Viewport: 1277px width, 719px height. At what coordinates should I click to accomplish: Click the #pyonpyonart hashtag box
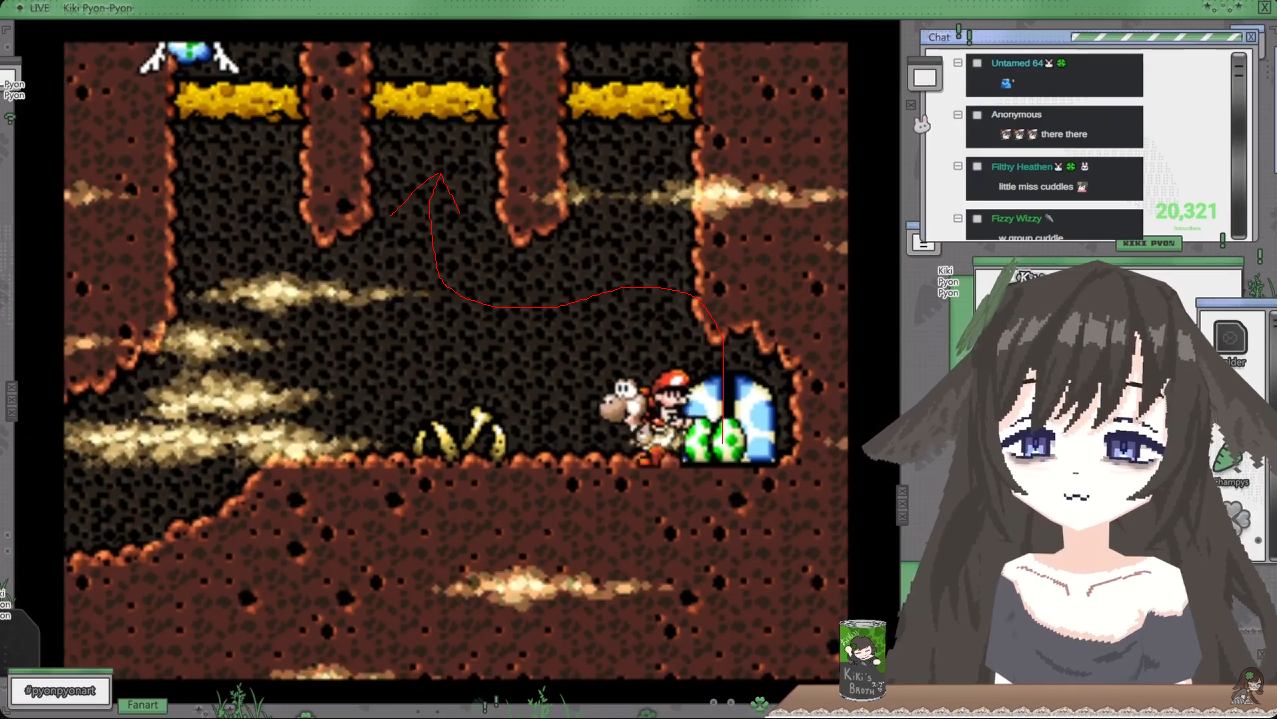coord(60,691)
